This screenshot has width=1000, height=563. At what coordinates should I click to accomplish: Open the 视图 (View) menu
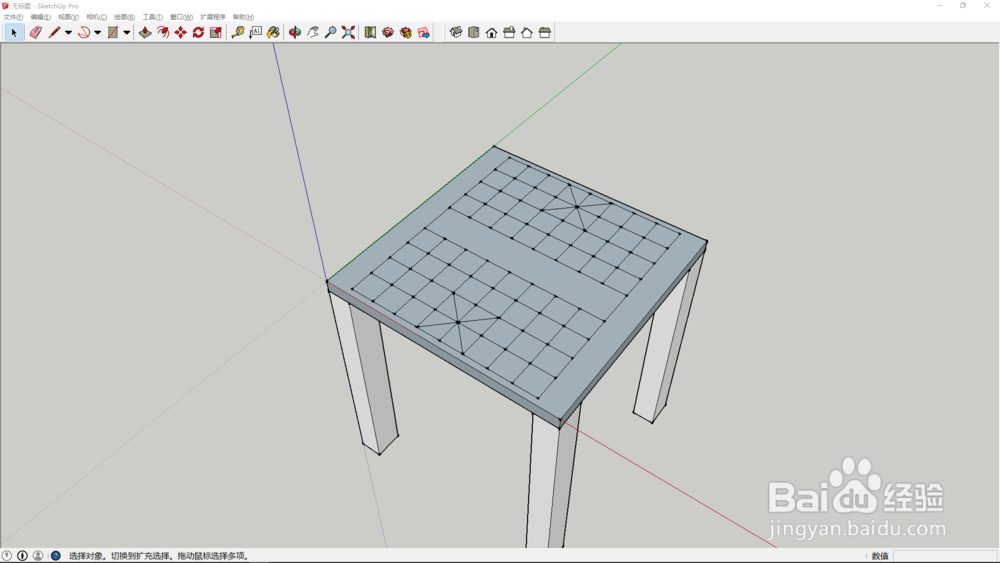point(68,17)
